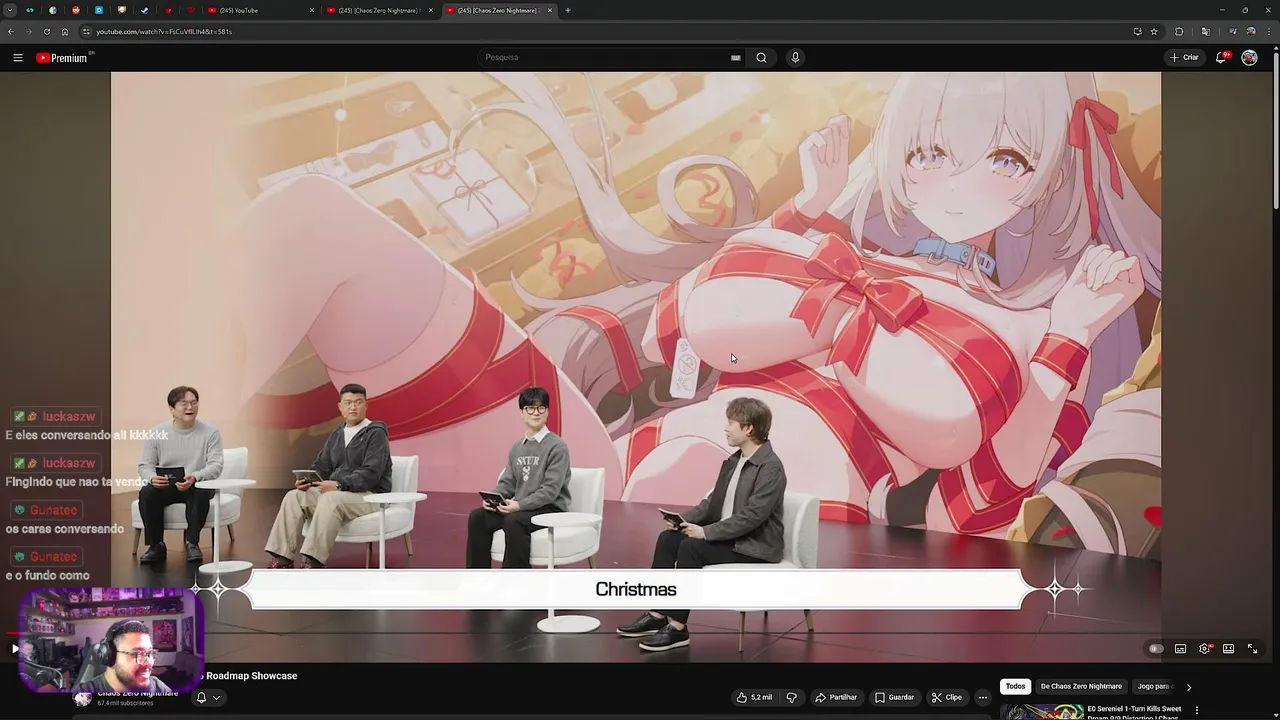Go to browser home page
Viewport: 1280px width, 720px height.
click(x=65, y=31)
